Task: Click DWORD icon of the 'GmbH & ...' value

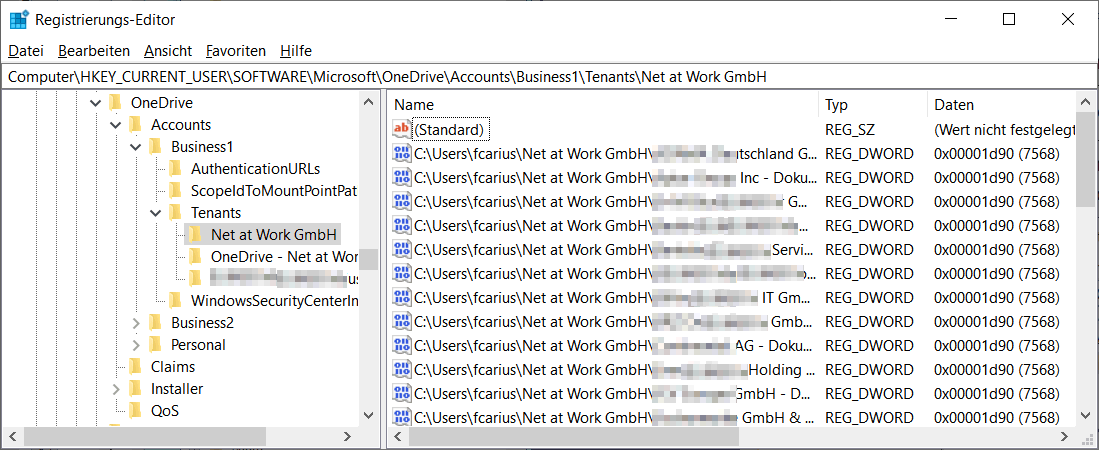Action: [402, 417]
